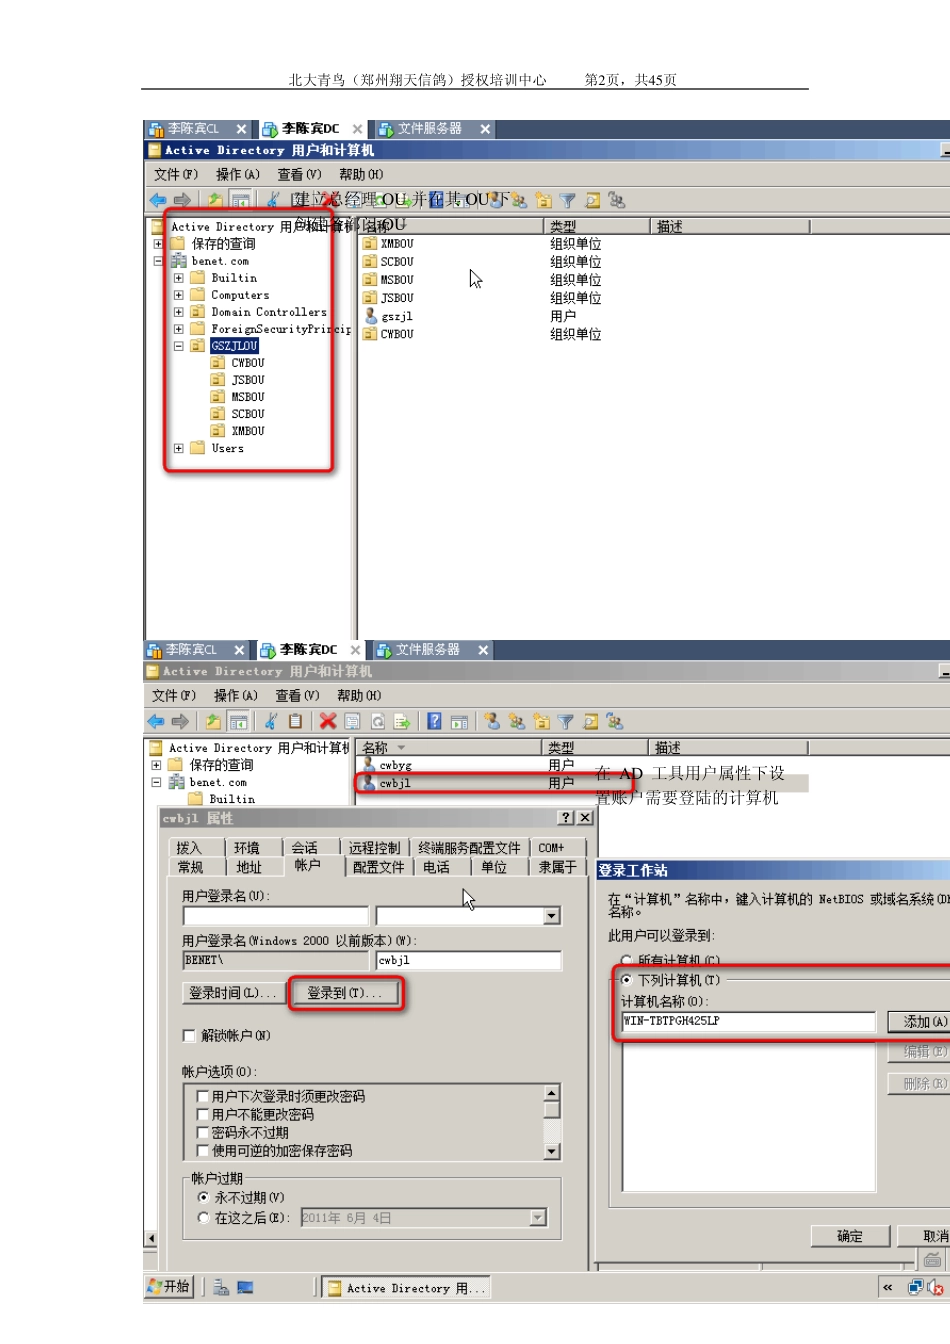Open 操作(A) menu in upper AD window
The height and width of the screenshot is (1344, 950).
click(237, 174)
